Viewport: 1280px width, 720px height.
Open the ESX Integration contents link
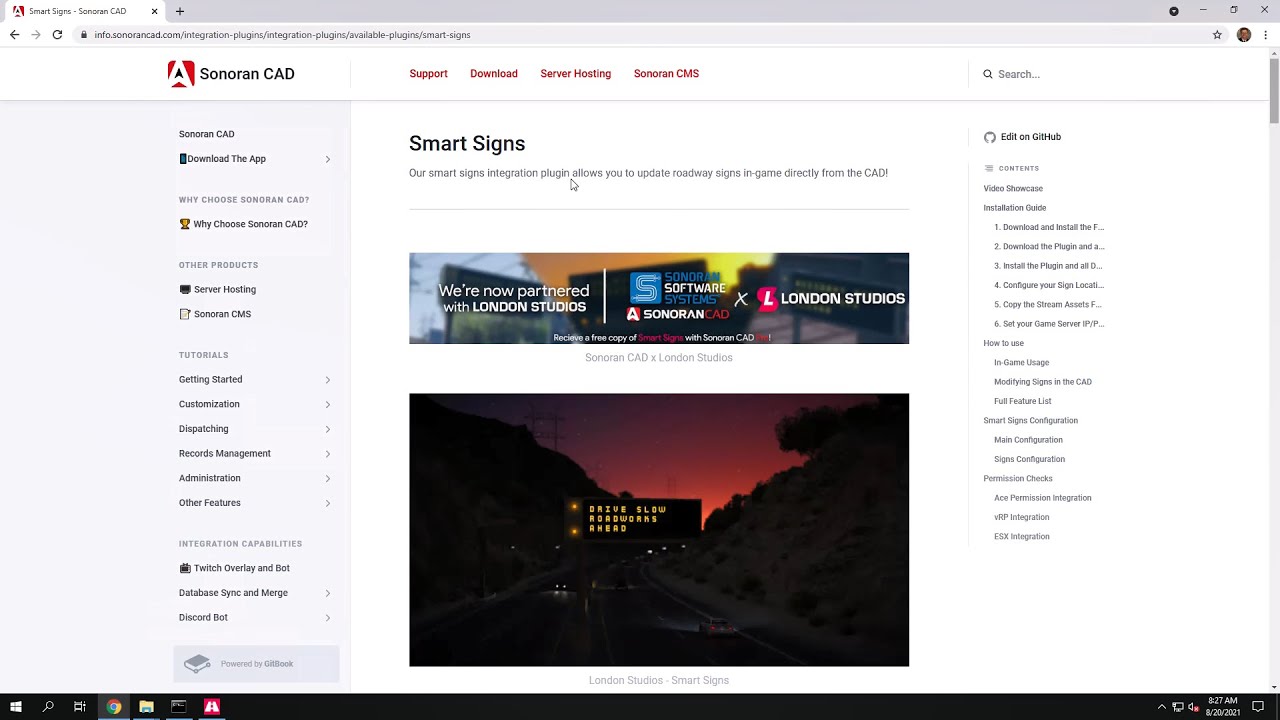[x=1022, y=537]
